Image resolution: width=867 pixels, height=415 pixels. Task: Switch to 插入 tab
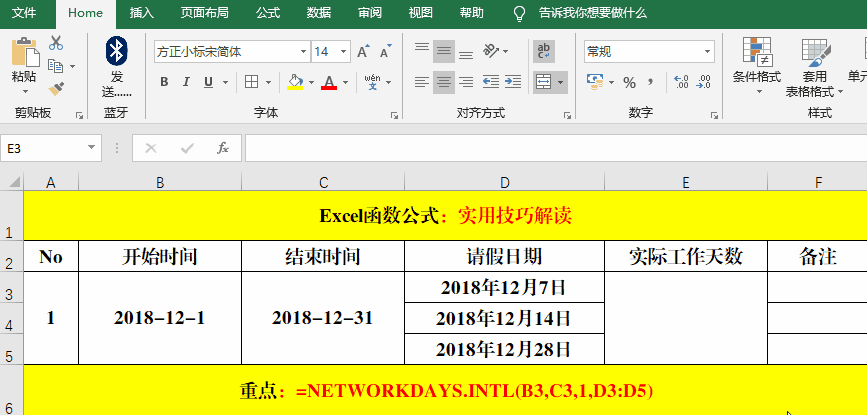click(142, 13)
